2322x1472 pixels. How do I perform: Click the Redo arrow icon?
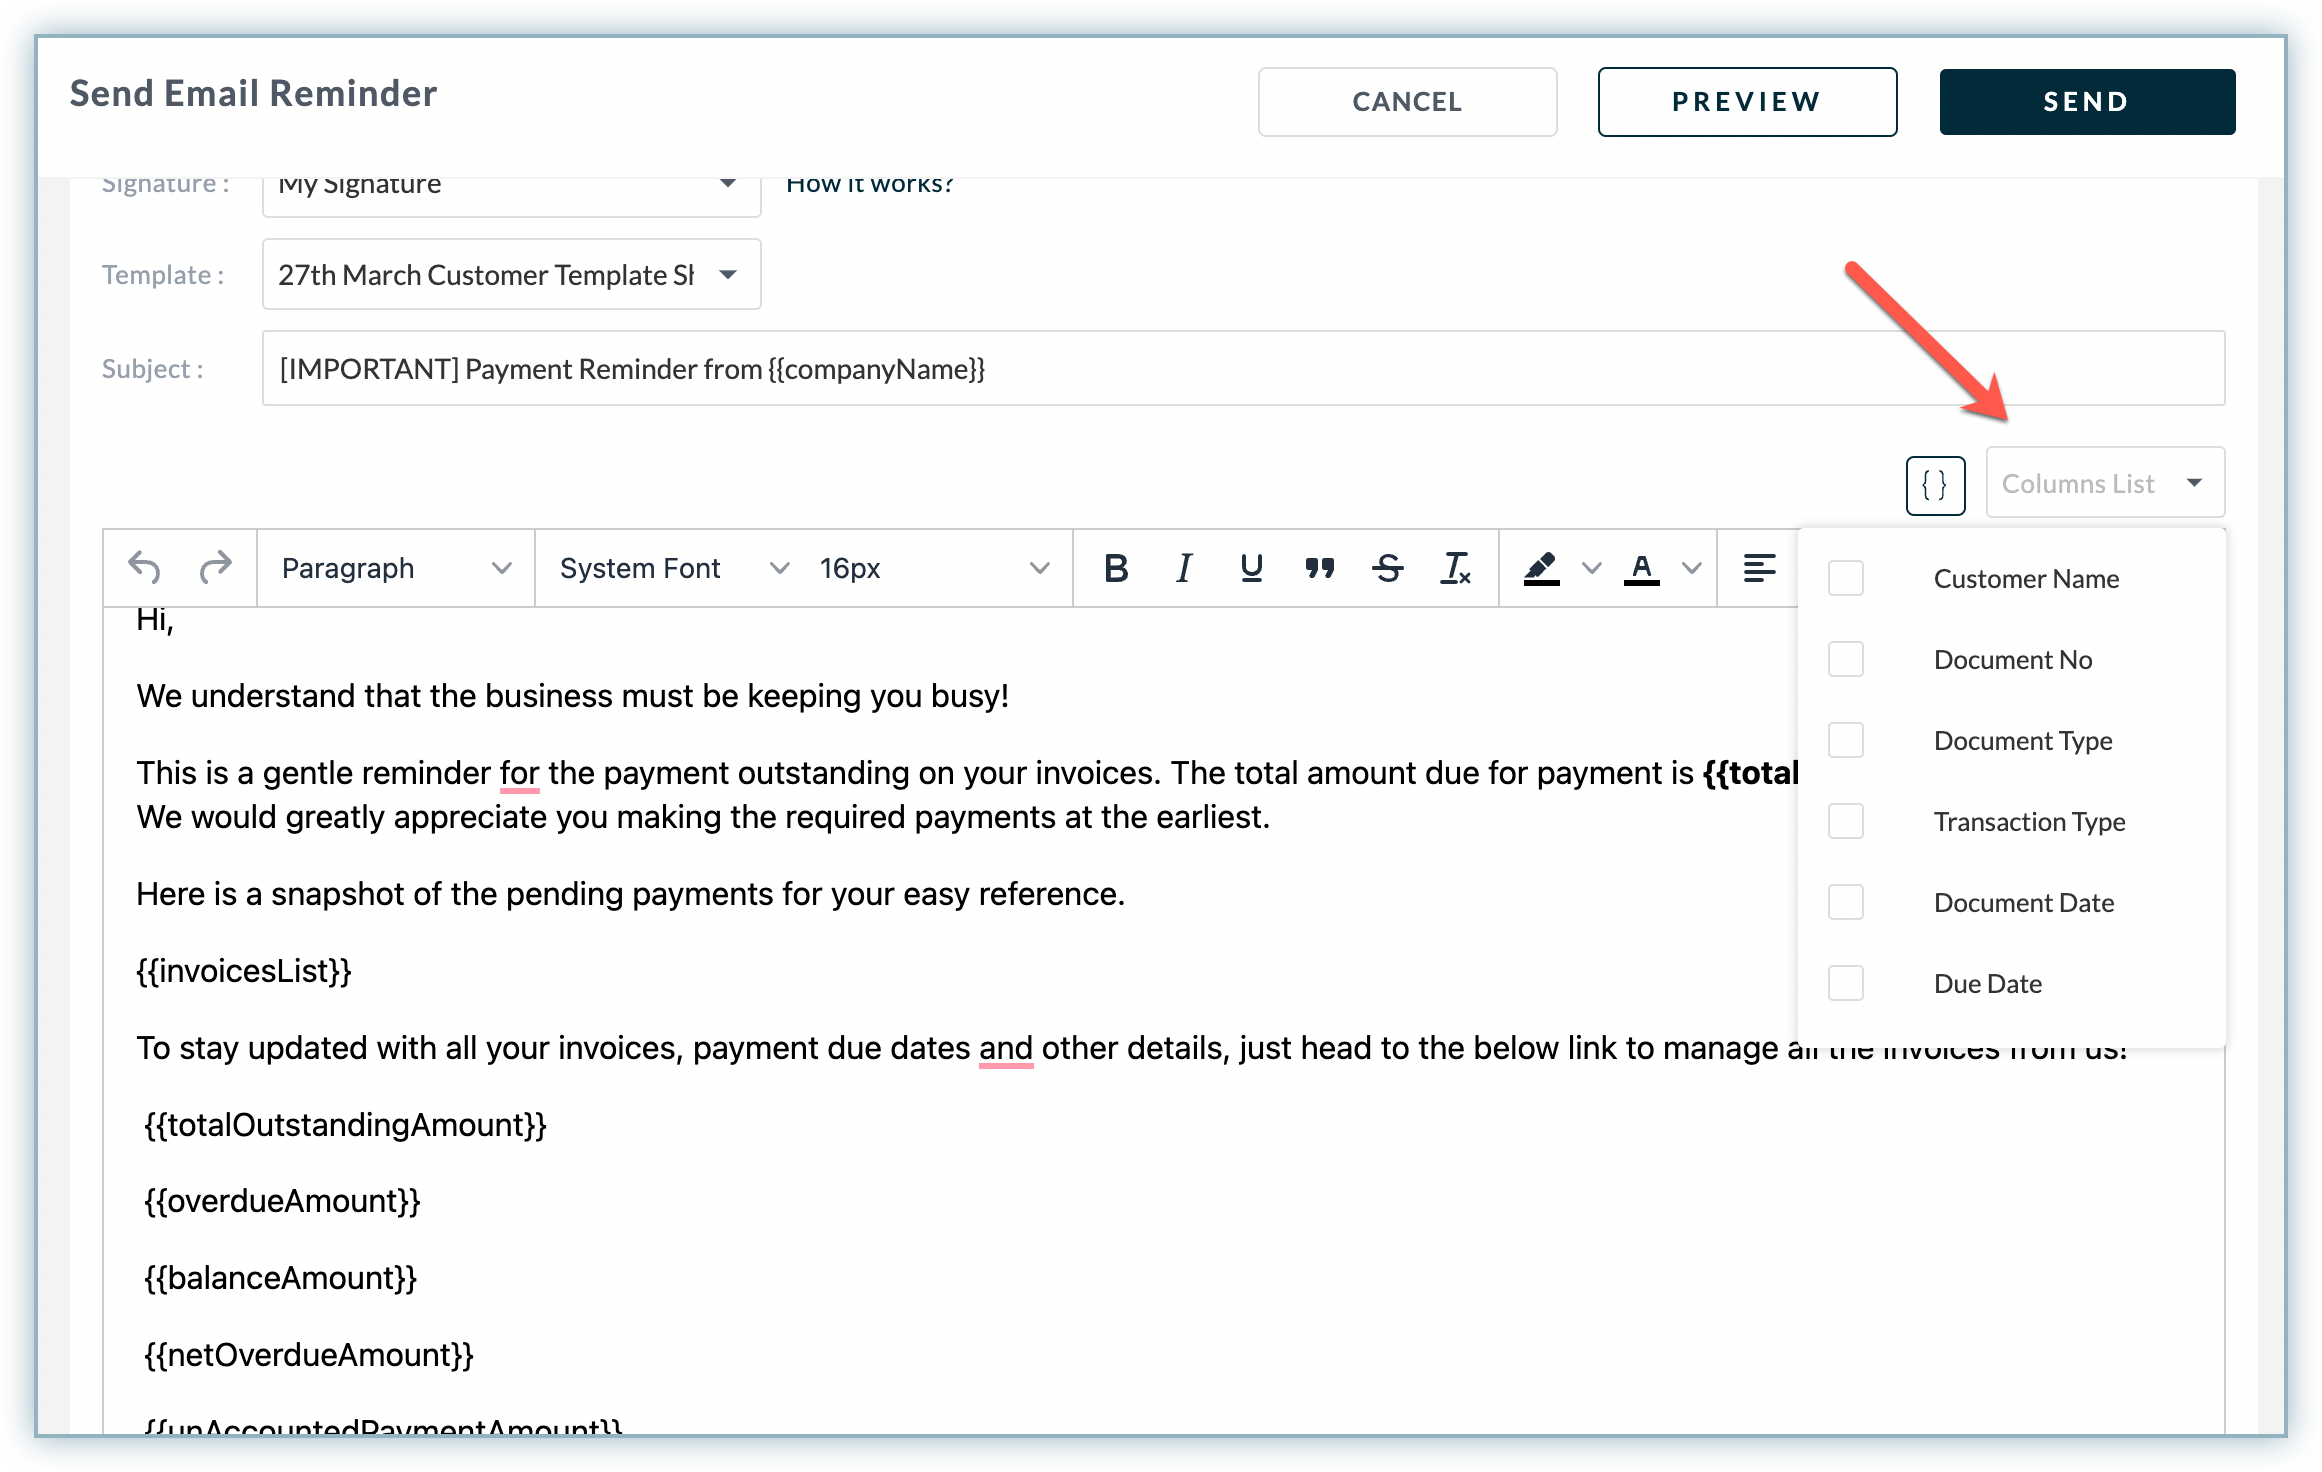[215, 568]
